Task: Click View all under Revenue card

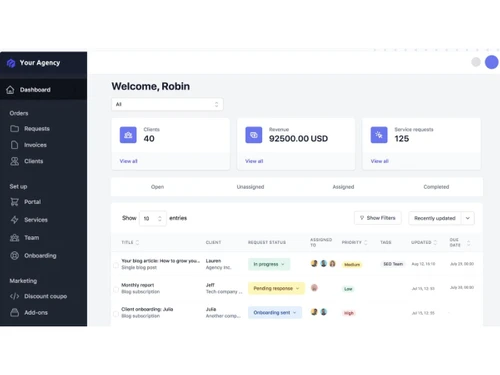Action: pyautogui.click(x=254, y=161)
